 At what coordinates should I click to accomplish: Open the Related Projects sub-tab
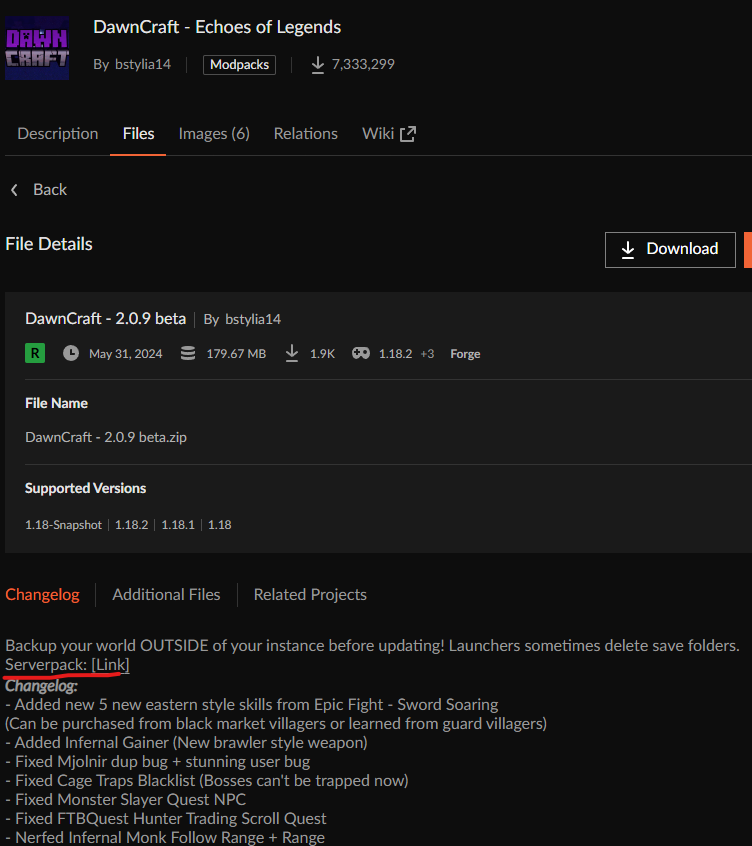pyautogui.click(x=310, y=595)
